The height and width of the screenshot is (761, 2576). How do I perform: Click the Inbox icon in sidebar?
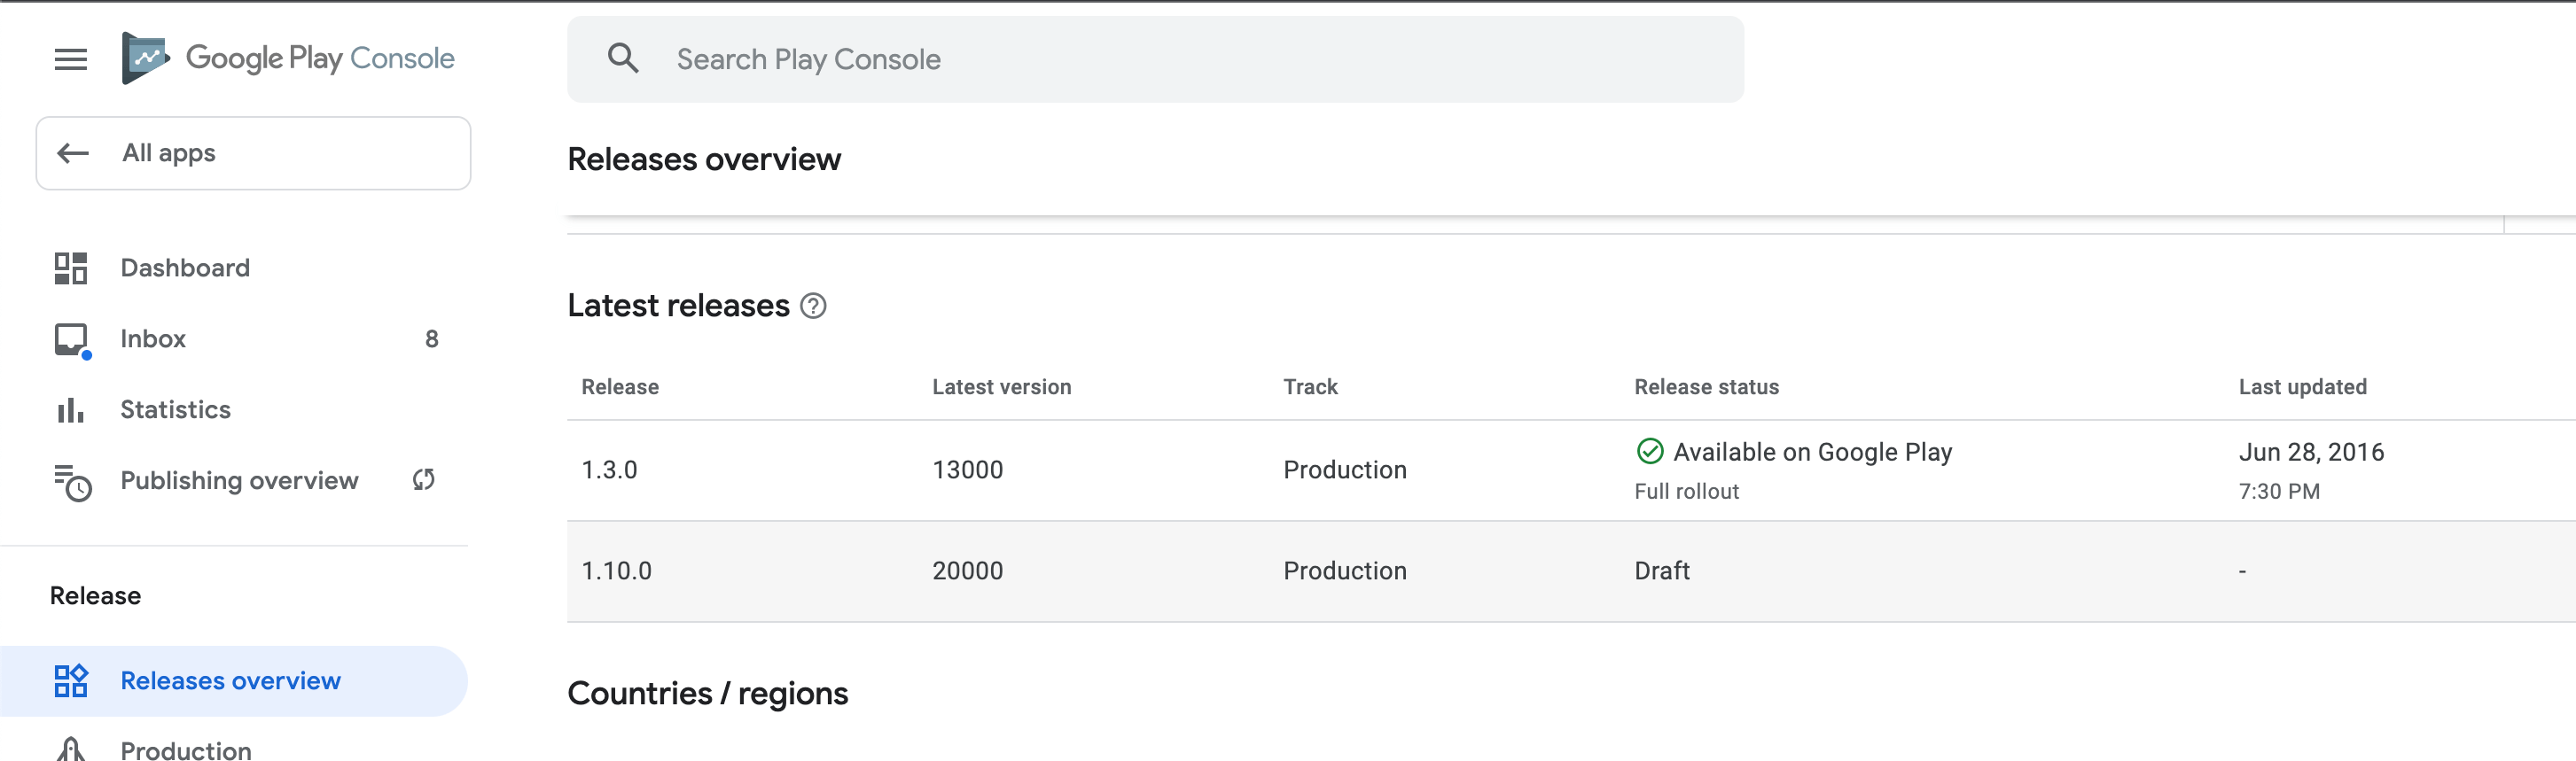(71, 339)
